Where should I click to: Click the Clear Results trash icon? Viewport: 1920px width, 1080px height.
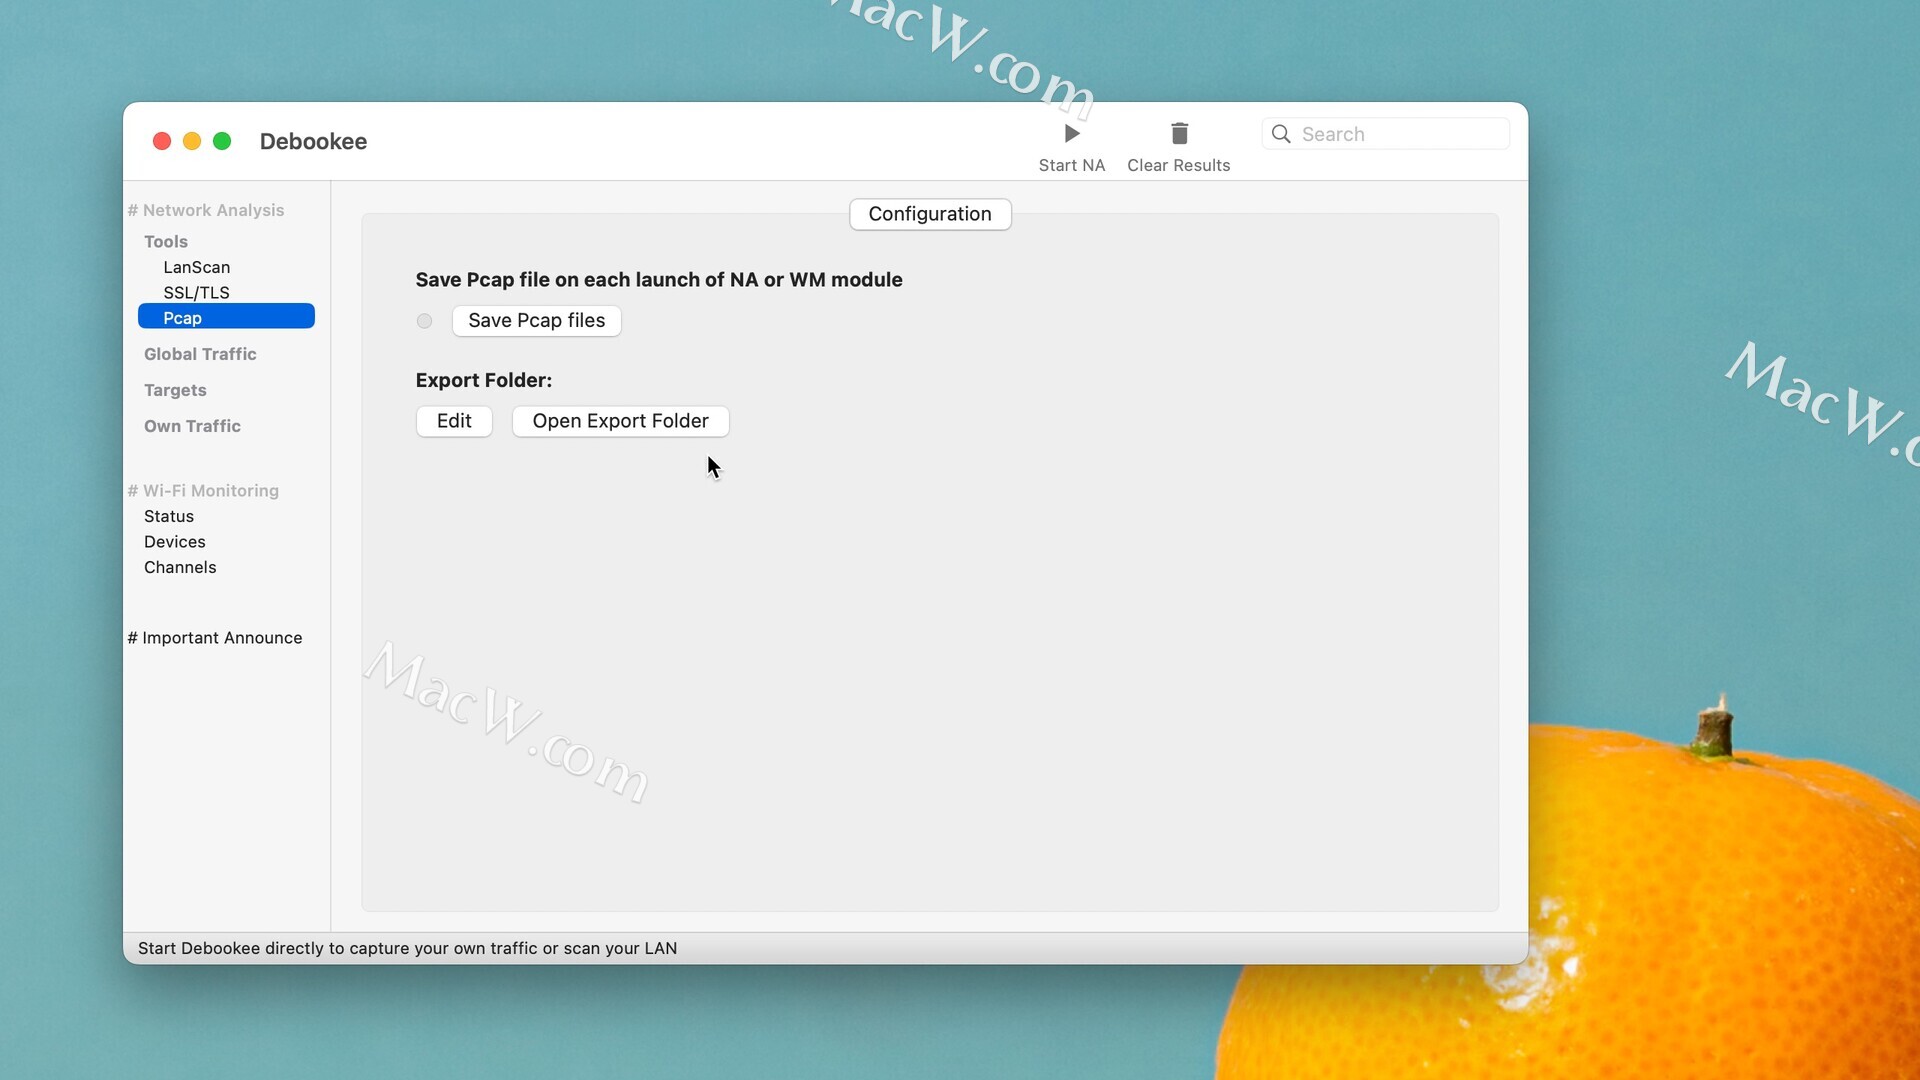tap(1179, 134)
